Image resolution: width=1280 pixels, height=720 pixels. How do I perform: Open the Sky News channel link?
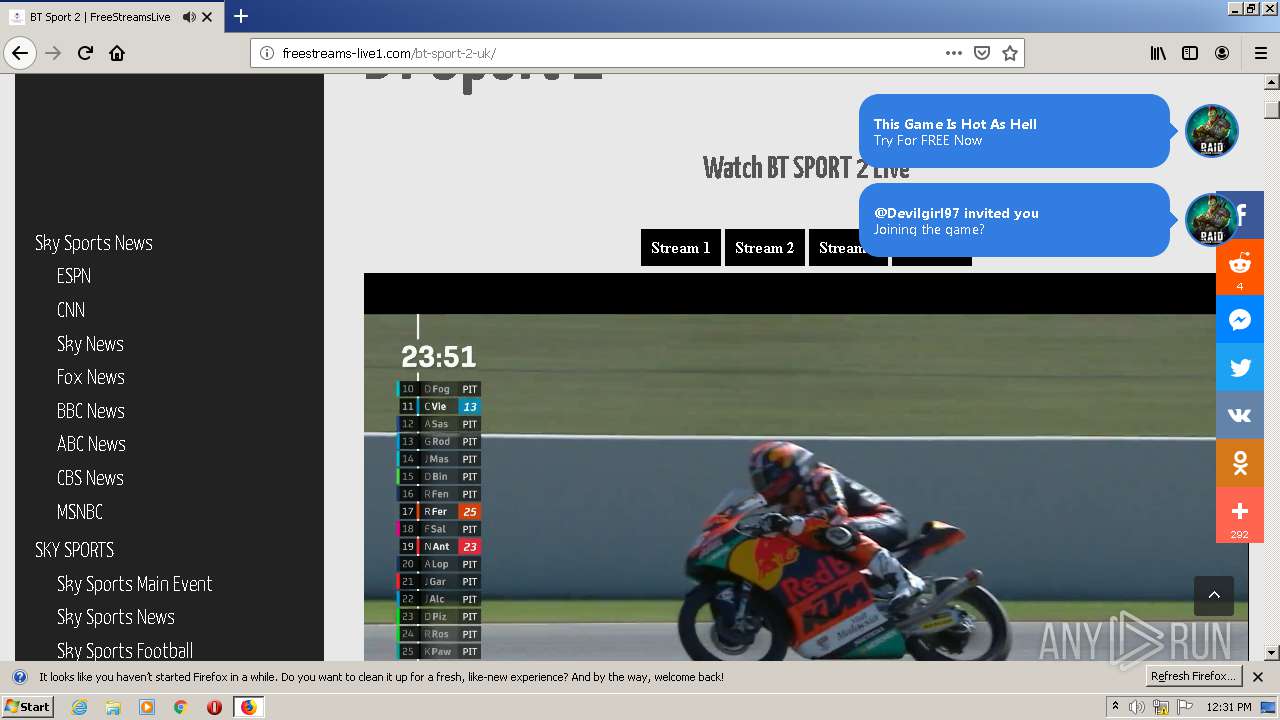coord(90,344)
